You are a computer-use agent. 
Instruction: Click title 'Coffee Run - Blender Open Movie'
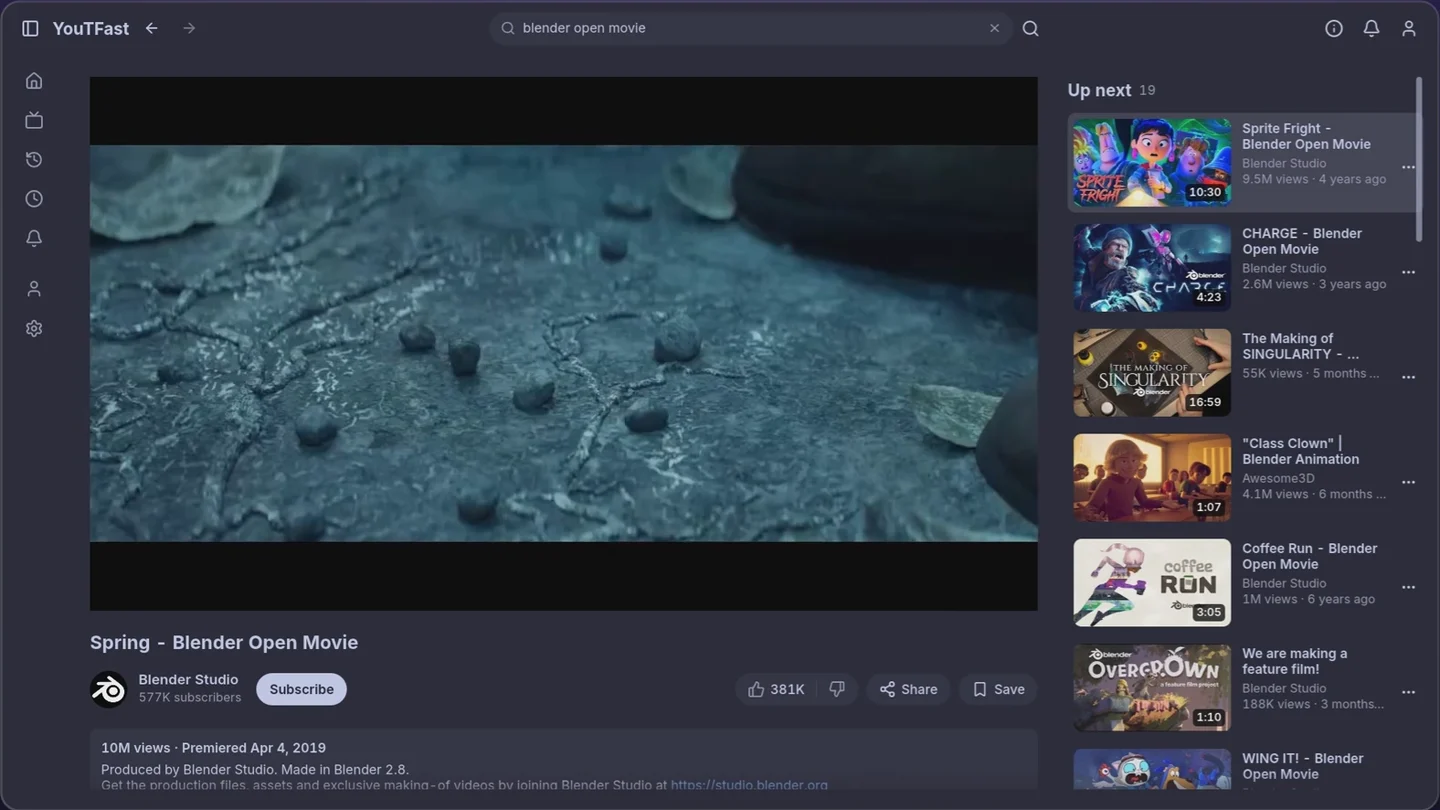pos(1309,556)
